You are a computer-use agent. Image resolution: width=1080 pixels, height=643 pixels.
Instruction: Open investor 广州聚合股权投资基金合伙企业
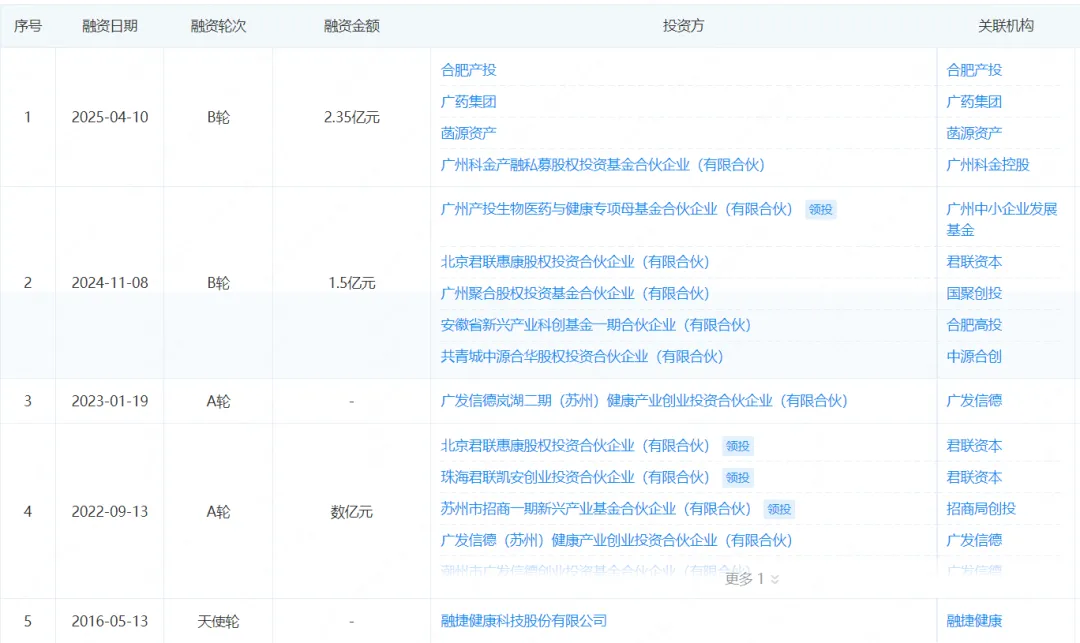click(x=575, y=294)
